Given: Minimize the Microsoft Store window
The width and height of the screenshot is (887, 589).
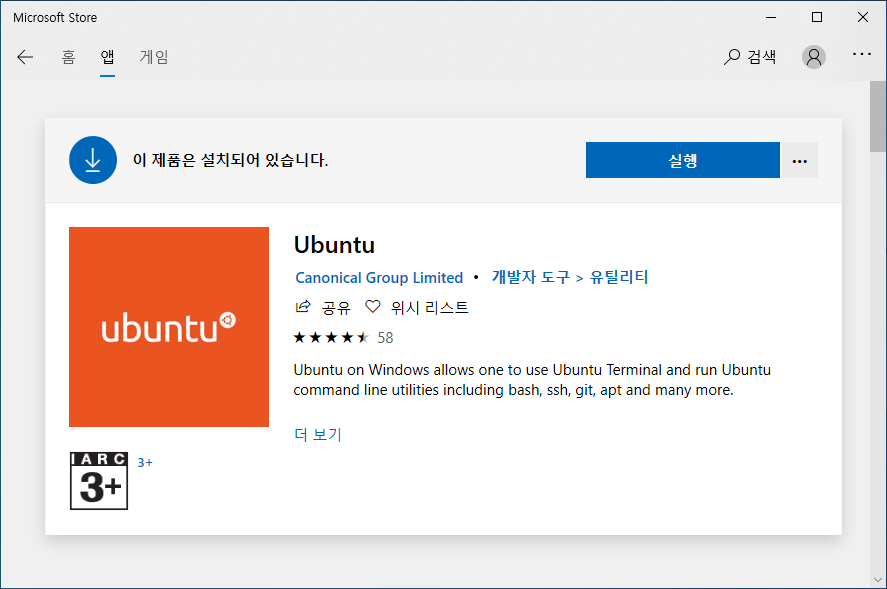Looking at the screenshot, I should (770, 18).
